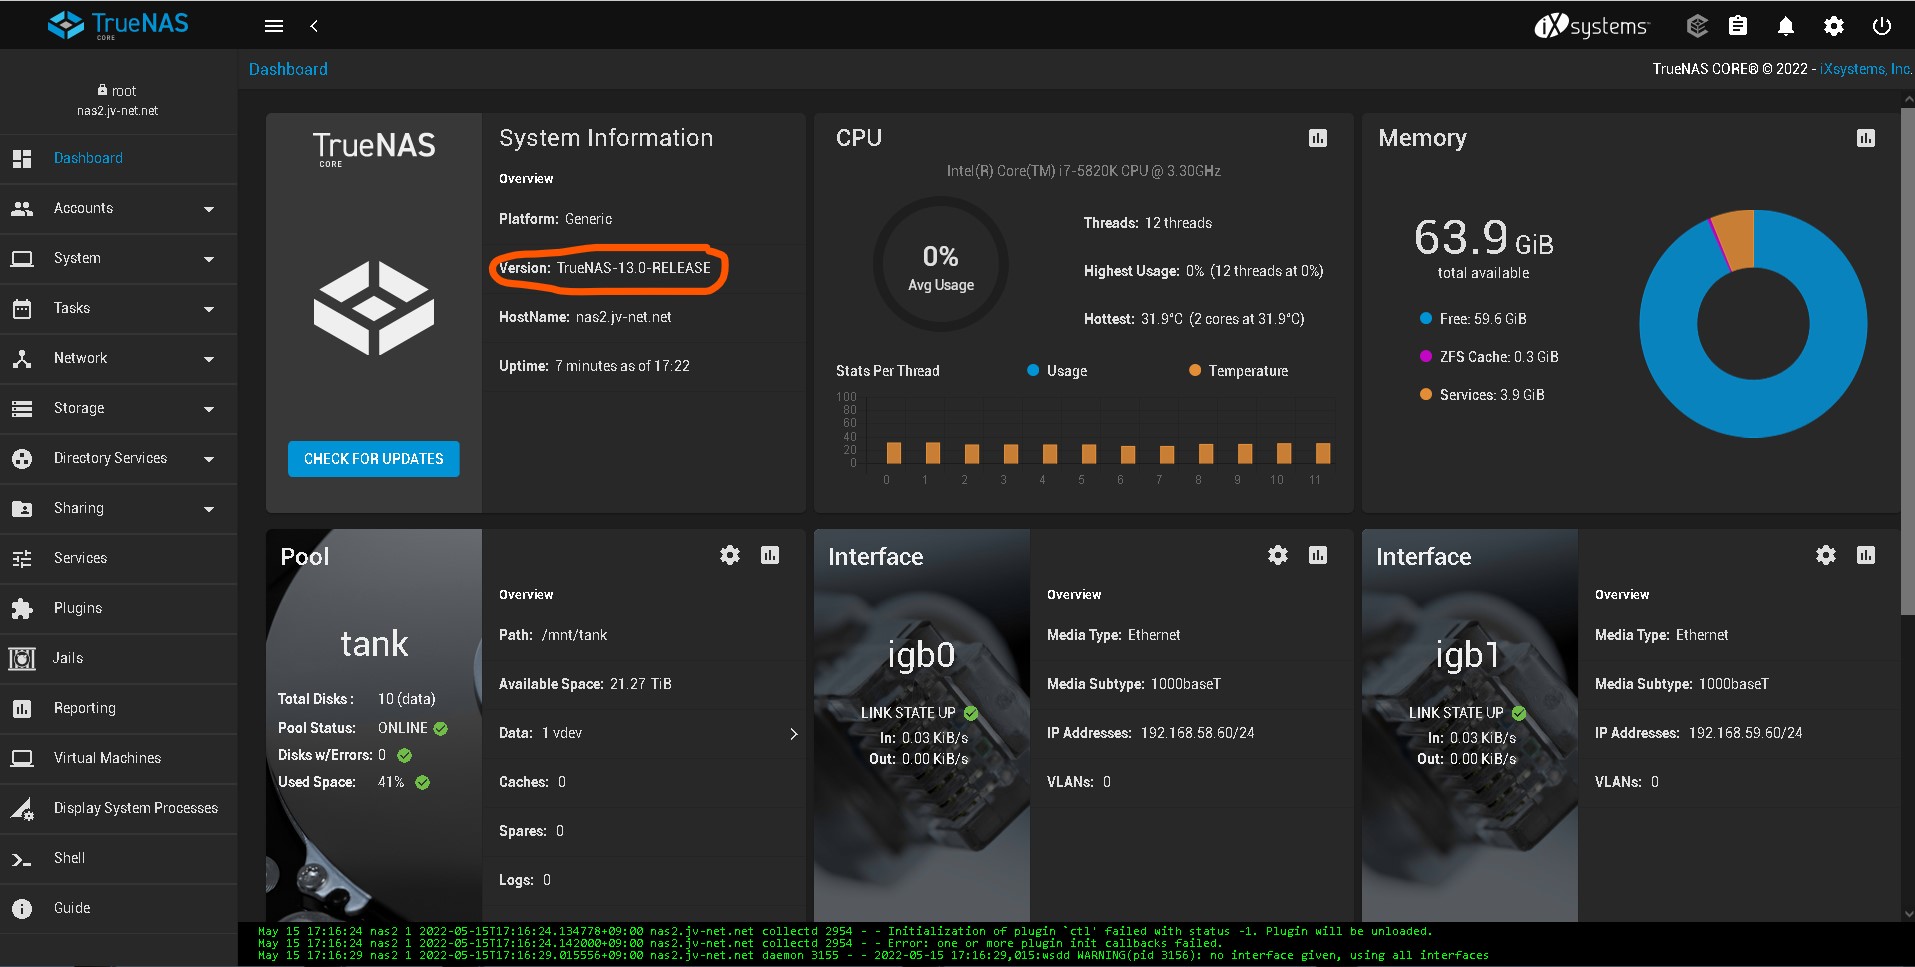Open settings gear in top bar
This screenshot has height=967, width=1915.
[x=1834, y=26]
